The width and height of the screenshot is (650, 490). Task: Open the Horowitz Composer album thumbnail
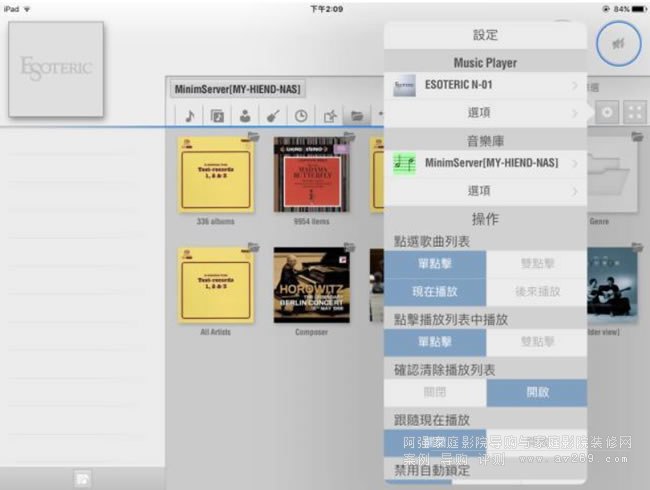(x=311, y=286)
